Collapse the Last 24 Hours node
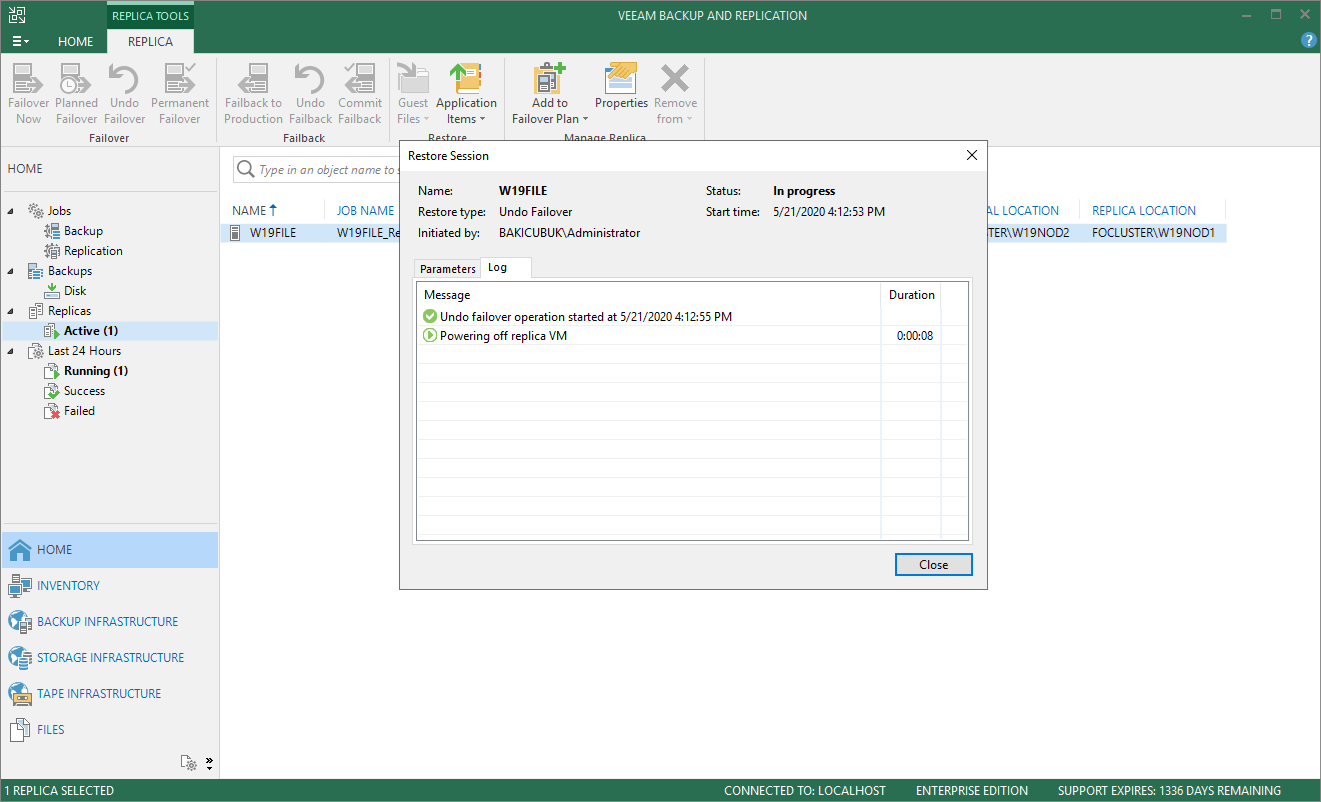Image resolution: width=1321 pixels, height=802 pixels. tap(13, 351)
